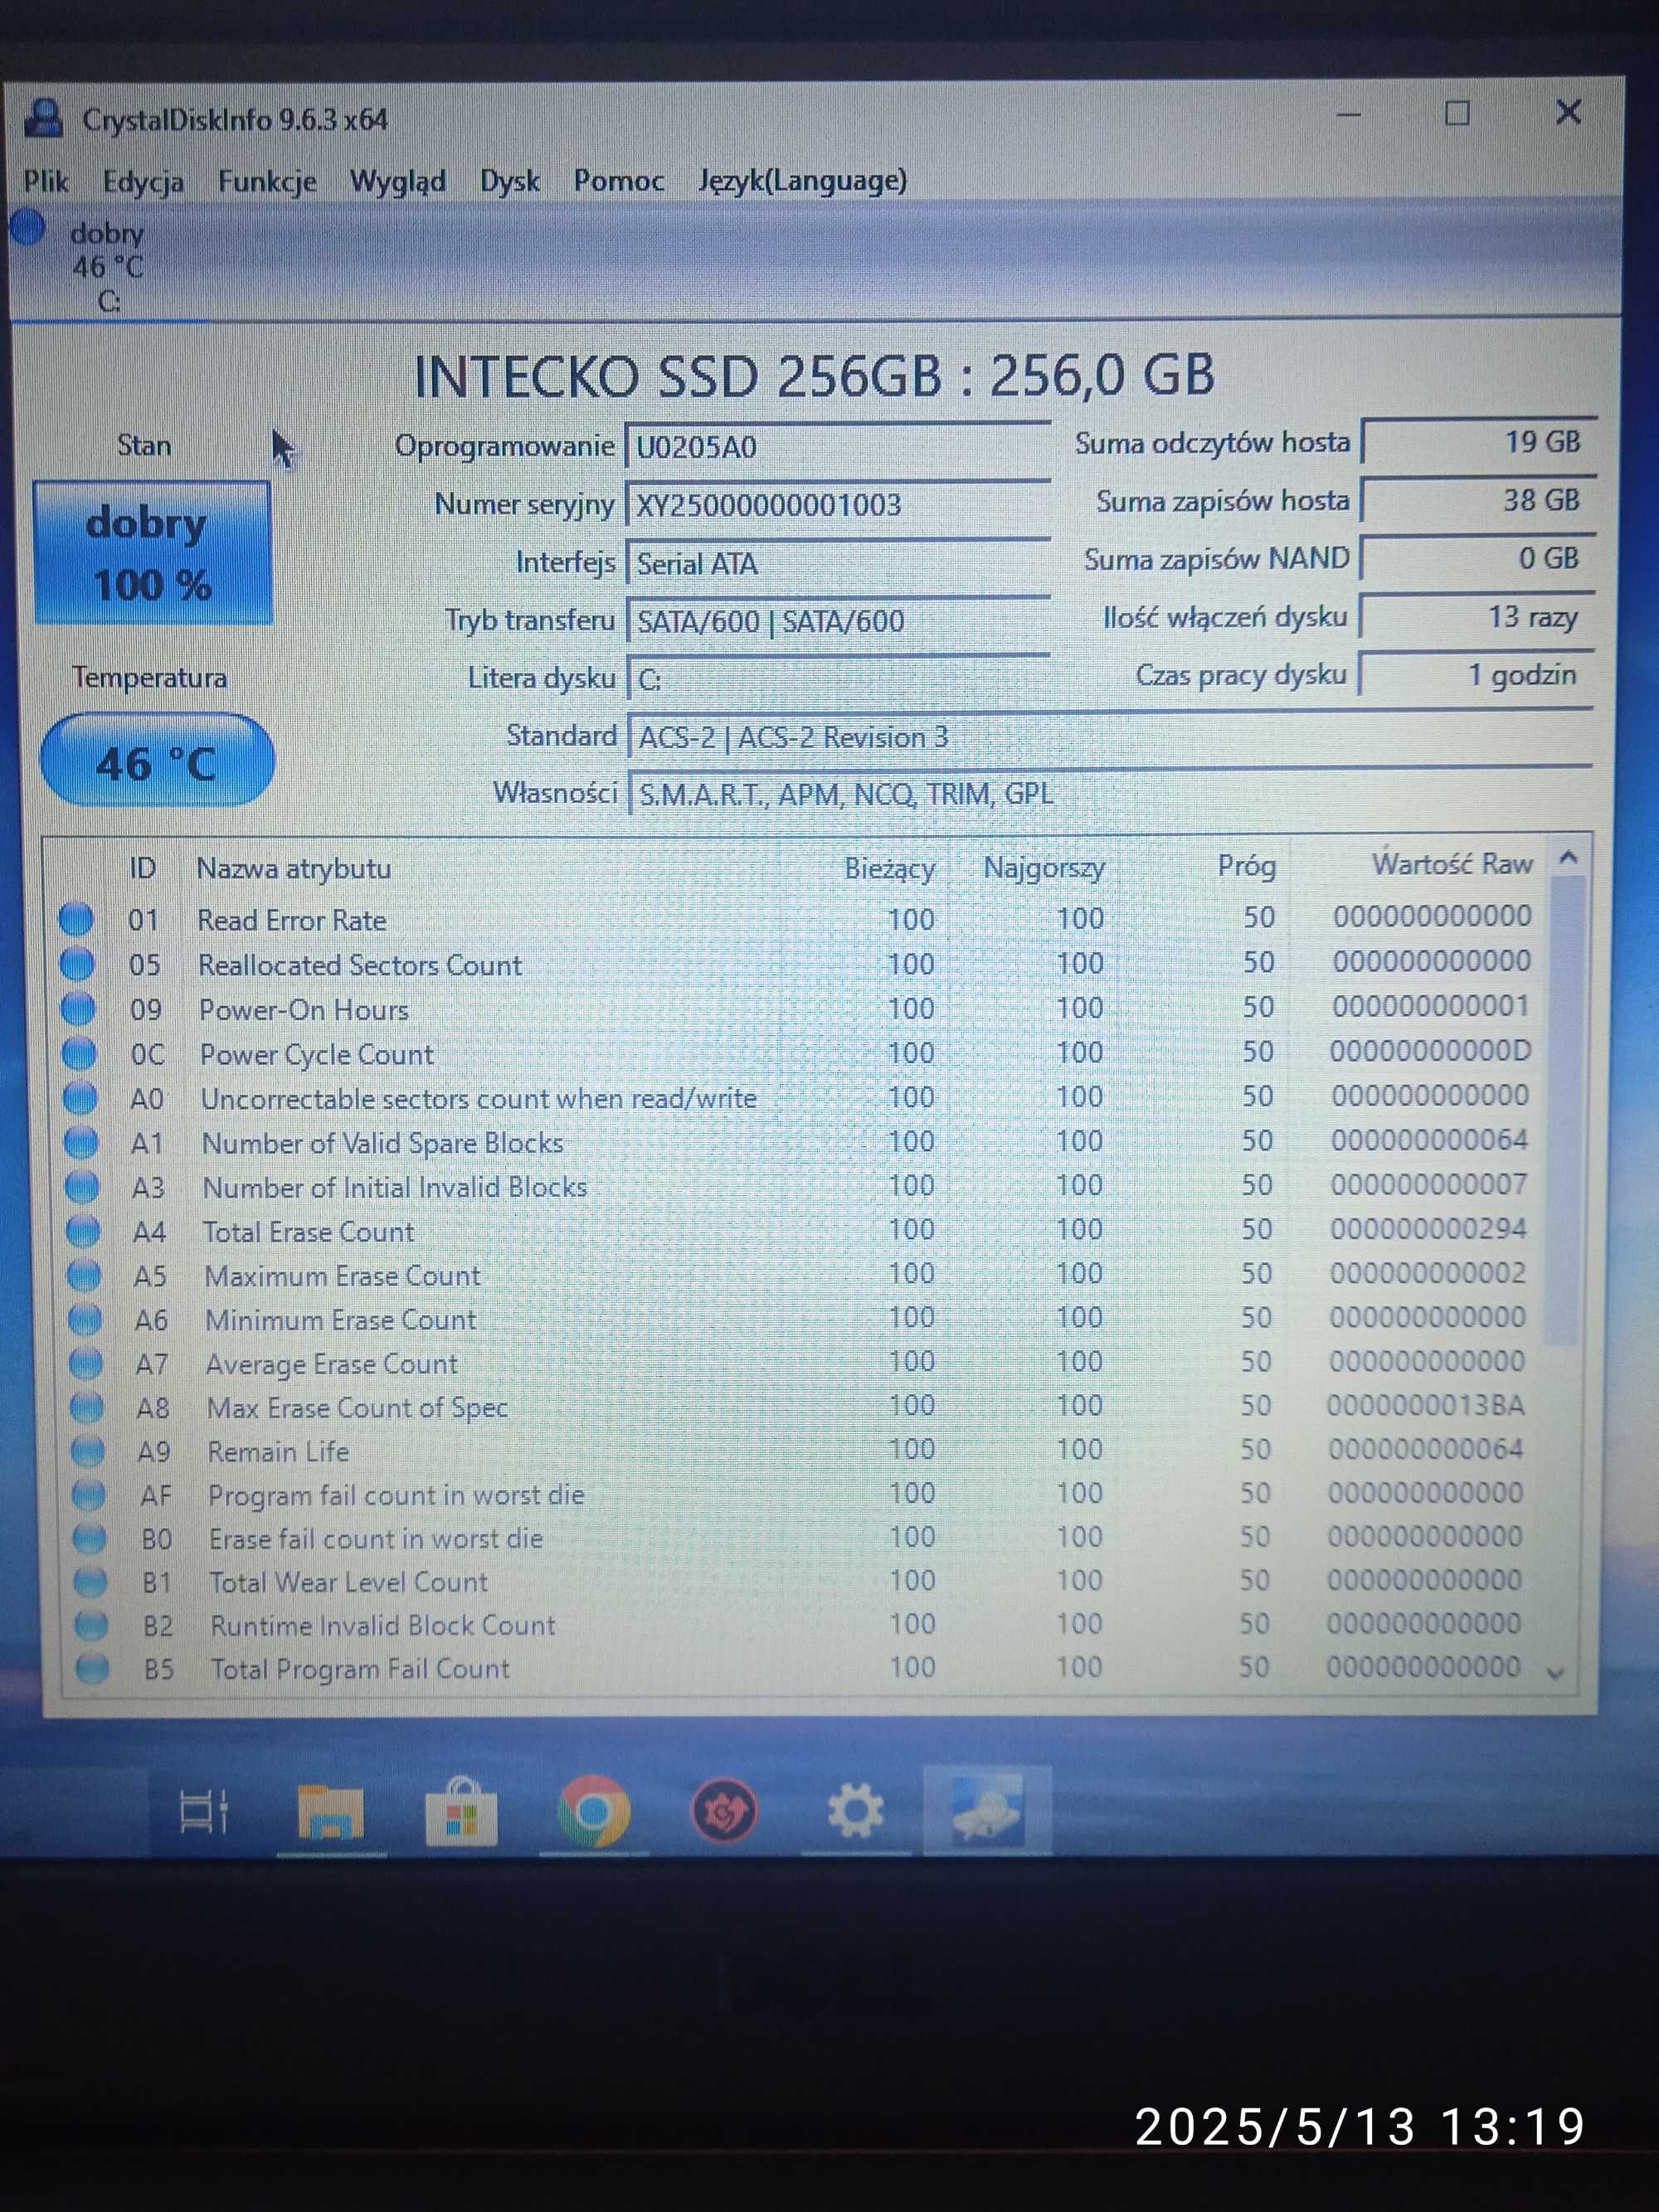Open the Wygląd menu

pos(397,182)
